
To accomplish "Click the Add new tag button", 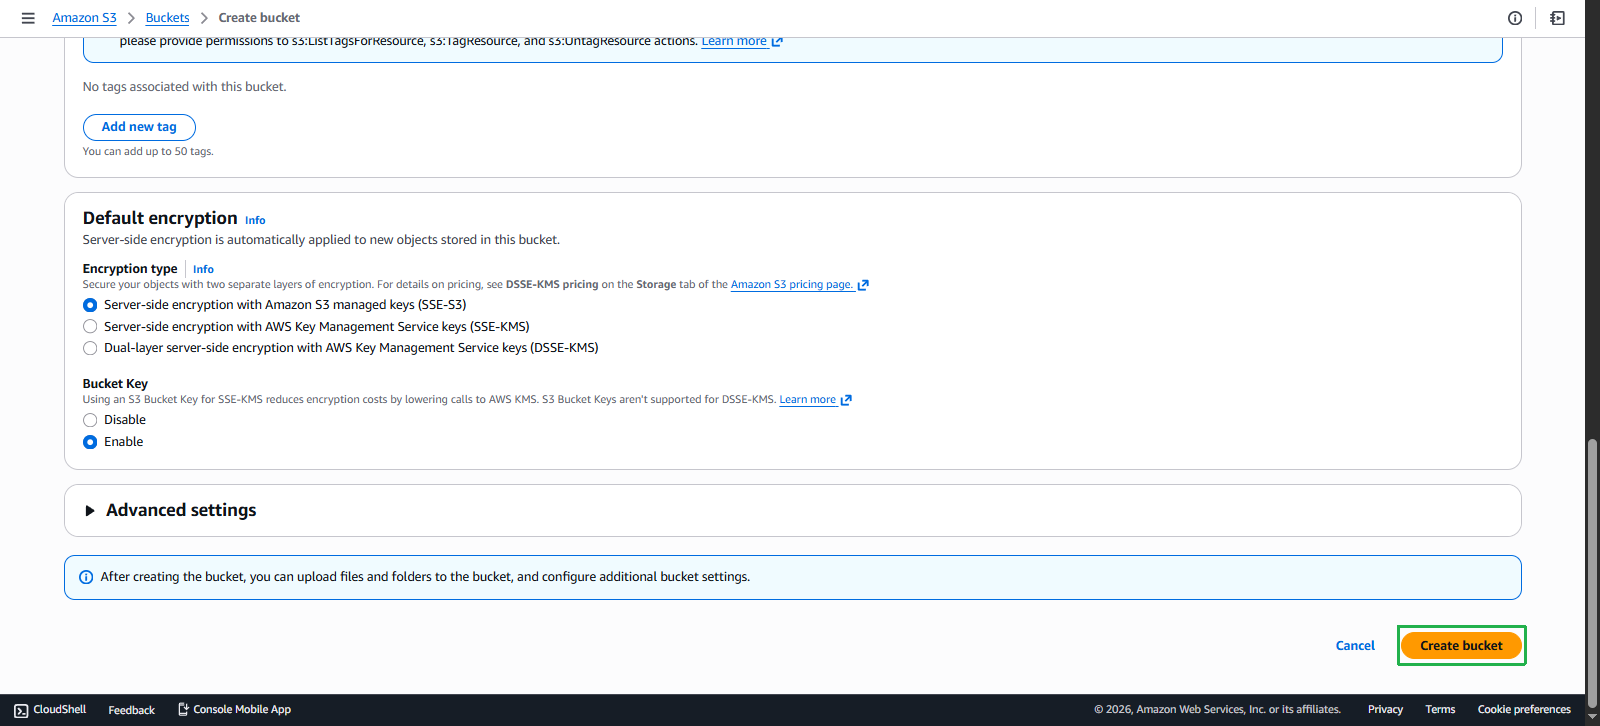I will [x=139, y=127].
